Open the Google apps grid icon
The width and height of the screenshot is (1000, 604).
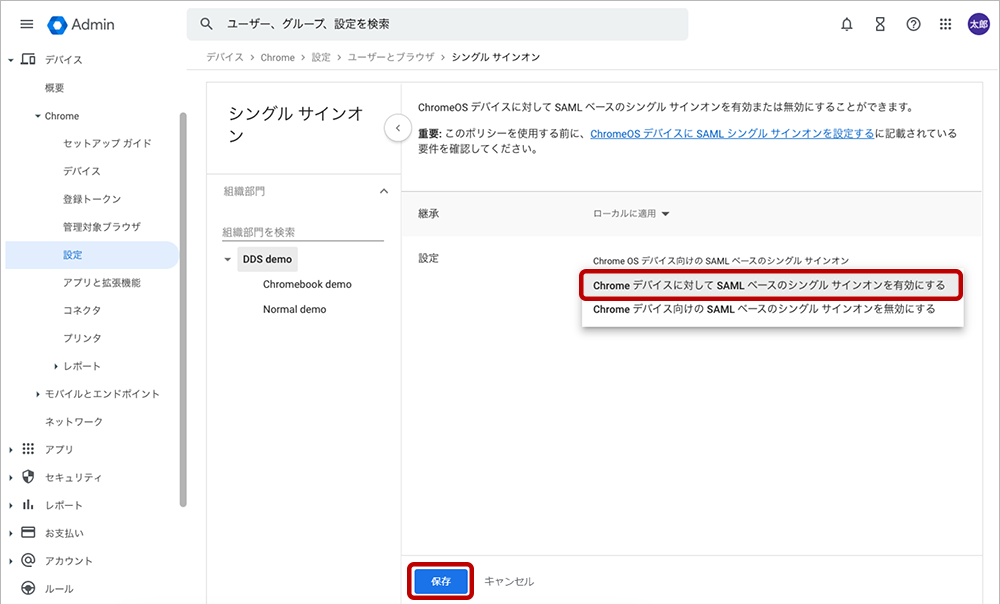946,24
